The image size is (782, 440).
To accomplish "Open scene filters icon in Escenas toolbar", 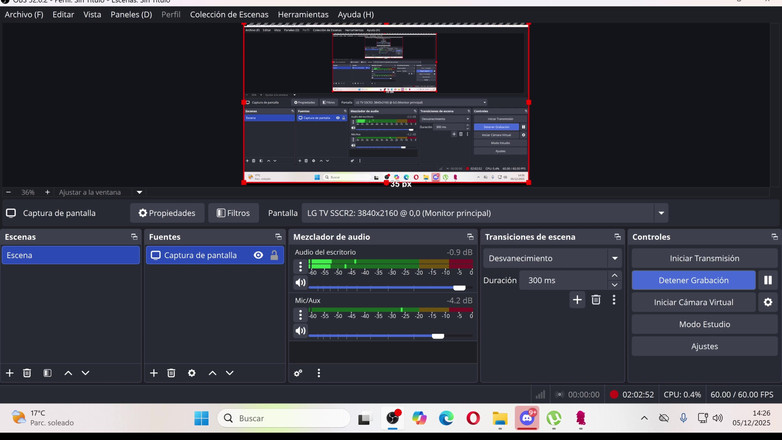I will click(47, 373).
